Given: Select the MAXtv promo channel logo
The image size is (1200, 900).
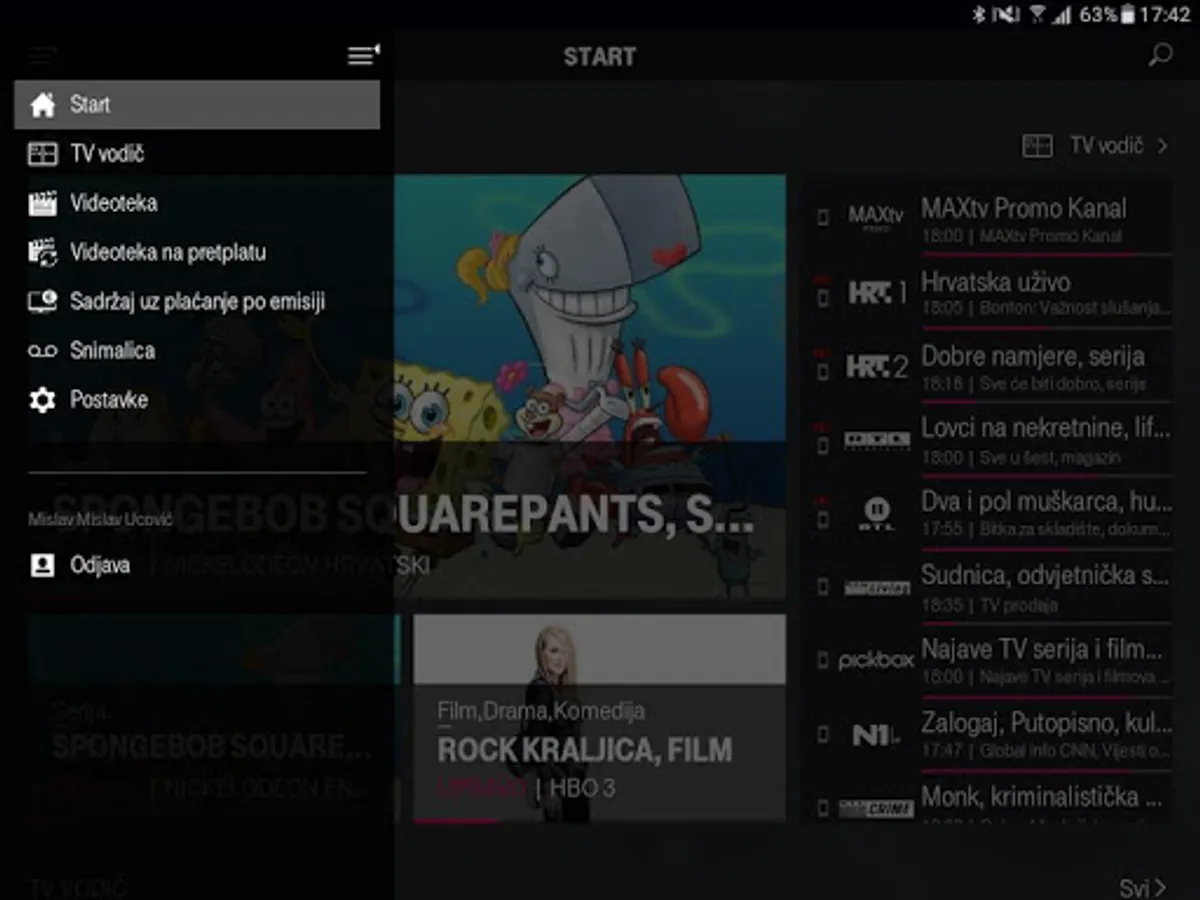Looking at the screenshot, I should 876,216.
